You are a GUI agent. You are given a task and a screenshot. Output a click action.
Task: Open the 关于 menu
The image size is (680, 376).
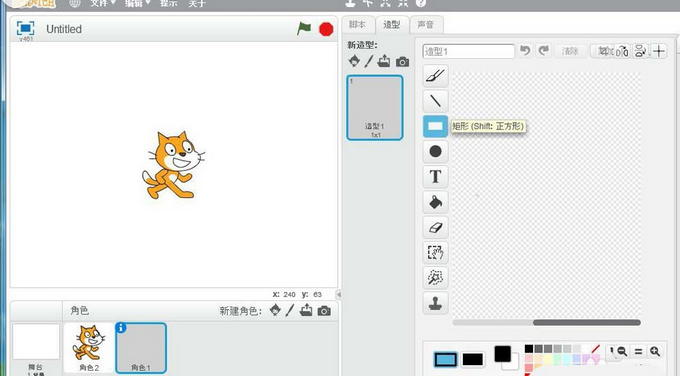pos(197,3)
